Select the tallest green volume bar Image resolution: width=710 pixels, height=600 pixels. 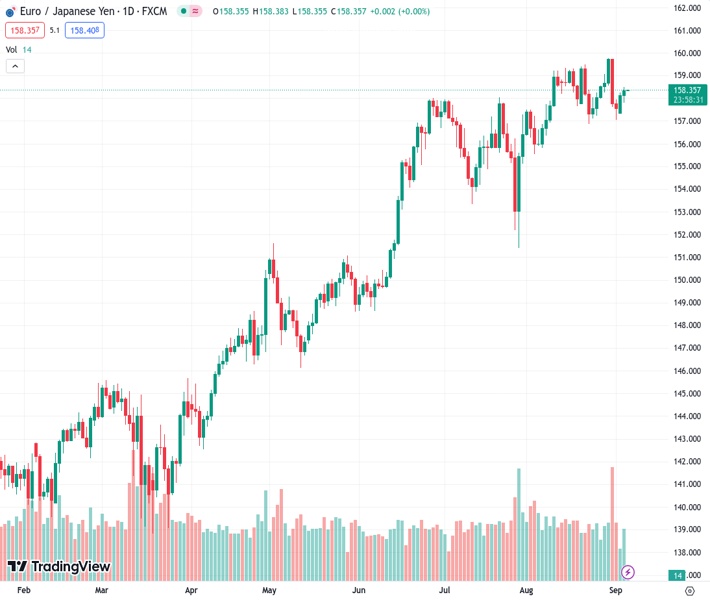[x=518, y=523]
